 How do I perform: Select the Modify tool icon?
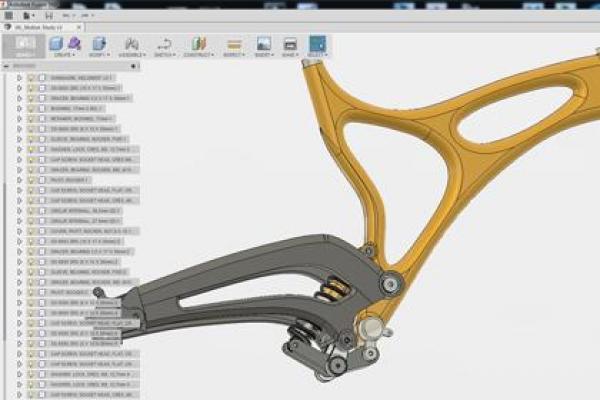point(99,45)
